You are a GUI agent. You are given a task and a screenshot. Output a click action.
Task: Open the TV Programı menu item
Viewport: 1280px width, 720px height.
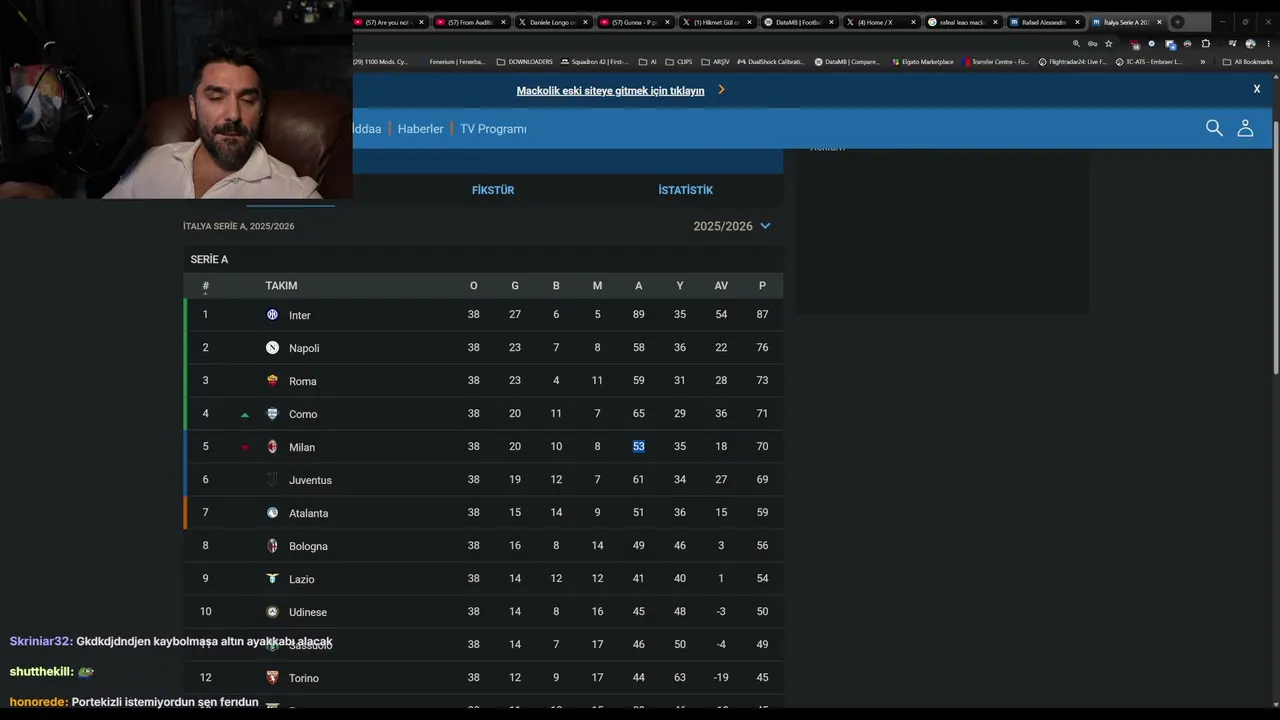tap(493, 129)
